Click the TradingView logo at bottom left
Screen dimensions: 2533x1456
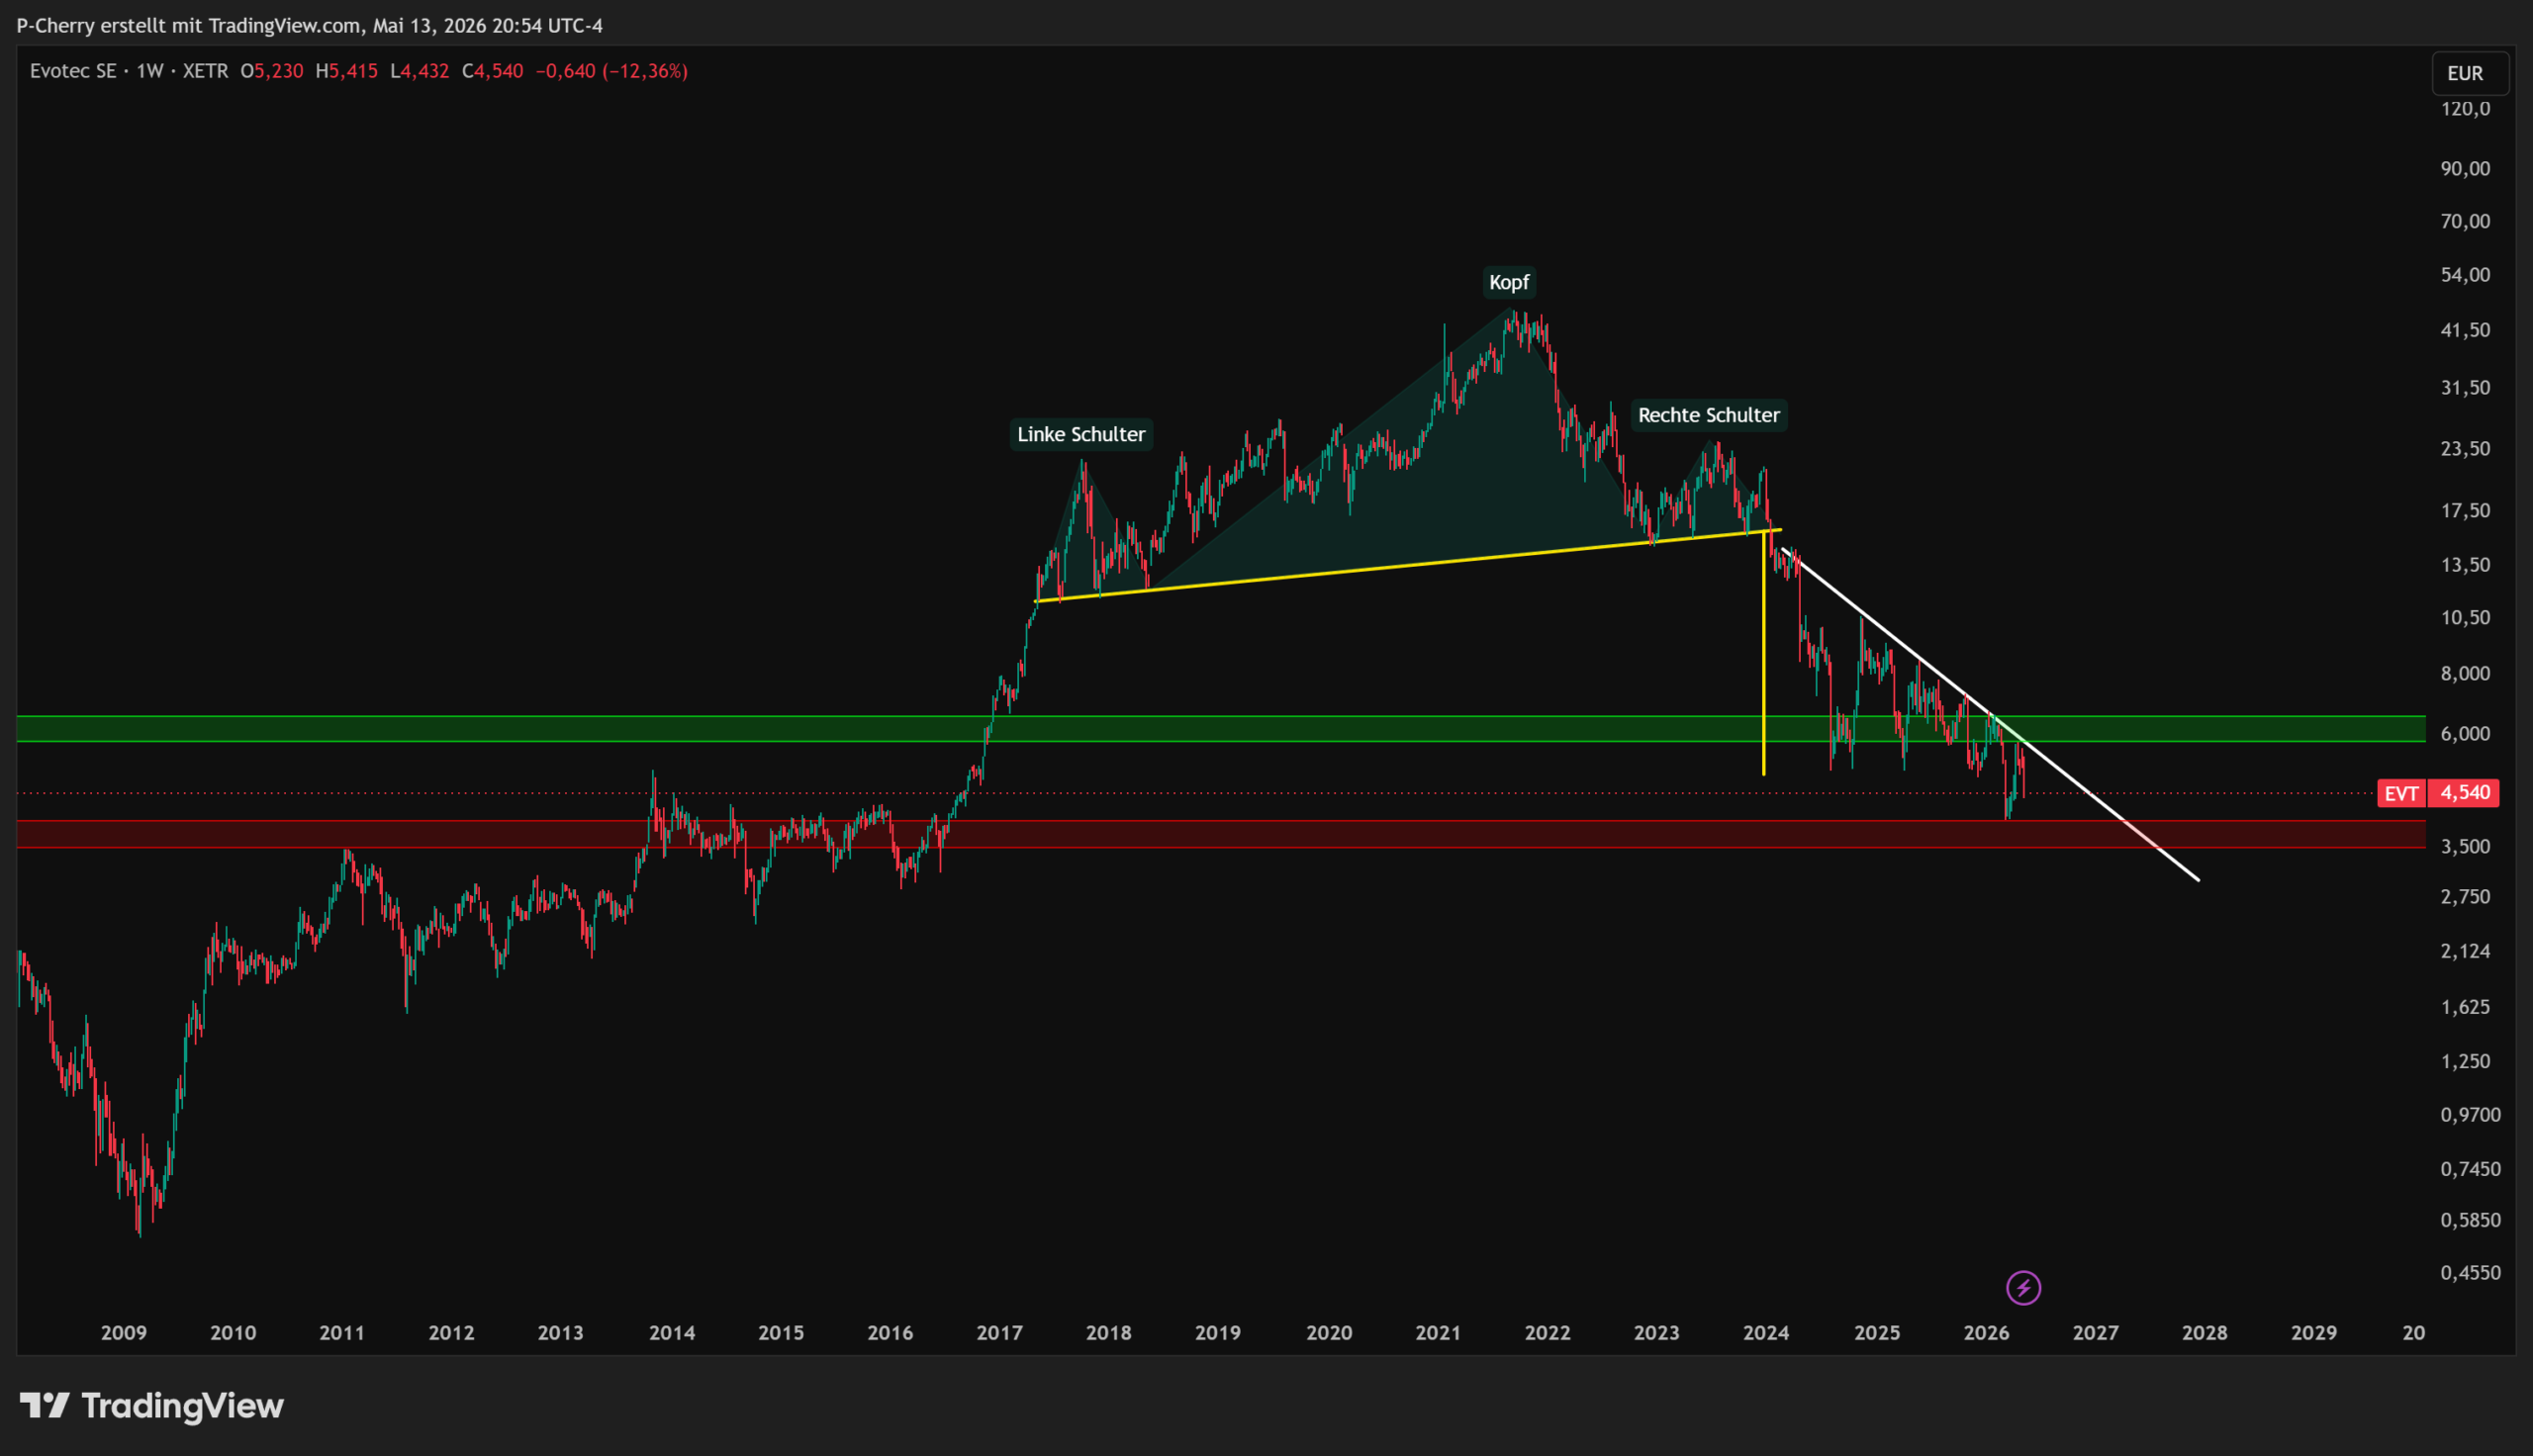(151, 1406)
